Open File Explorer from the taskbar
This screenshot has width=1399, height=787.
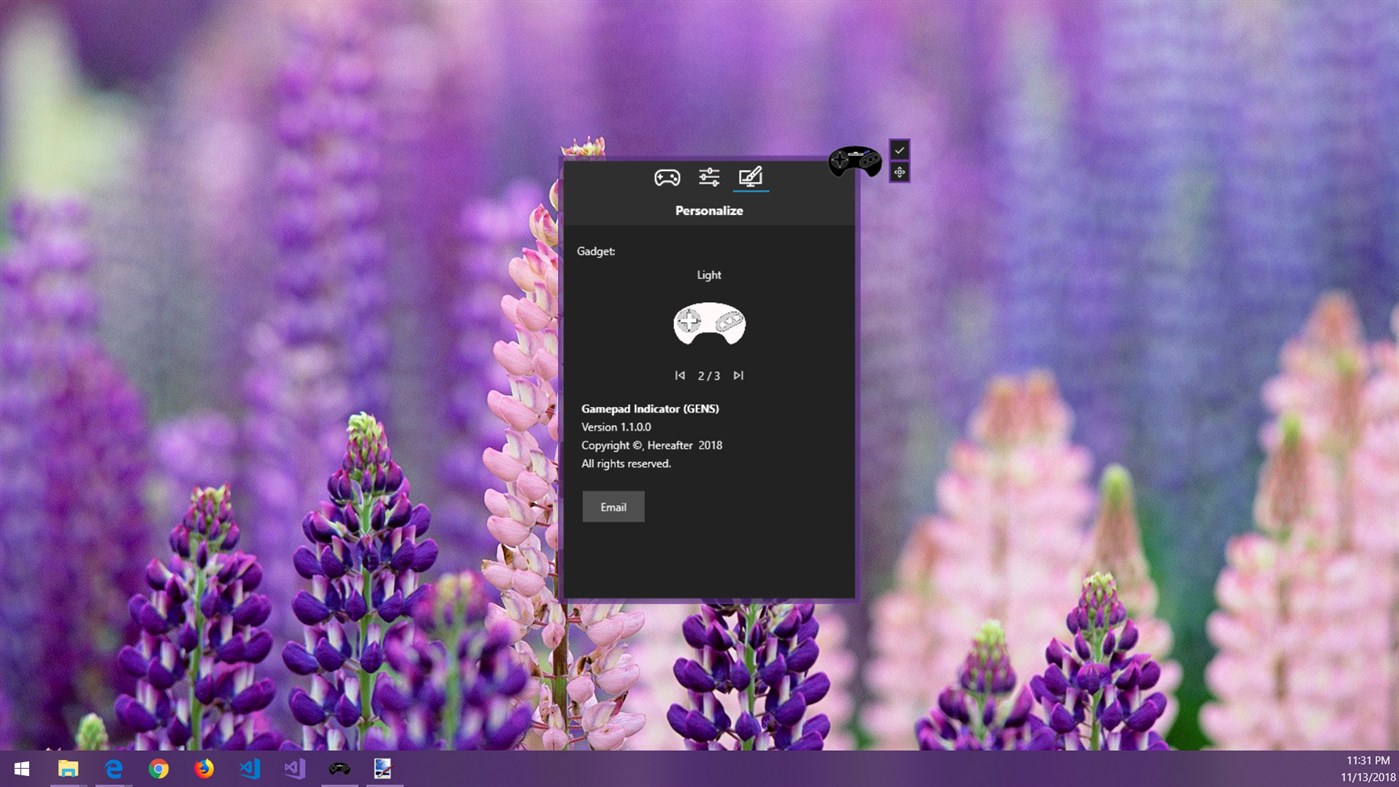click(x=67, y=769)
